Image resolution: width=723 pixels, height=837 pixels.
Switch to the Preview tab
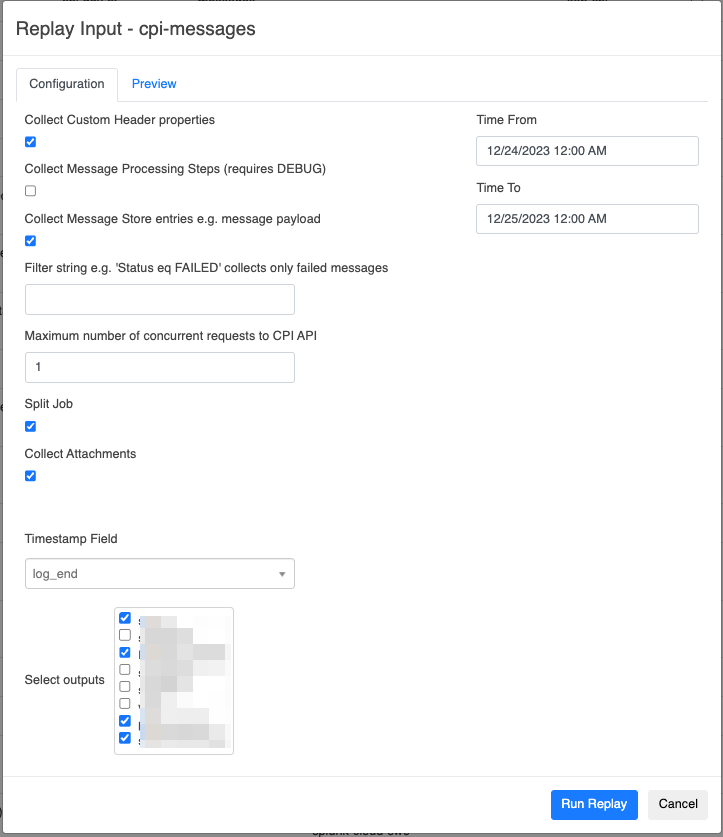(154, 84)
